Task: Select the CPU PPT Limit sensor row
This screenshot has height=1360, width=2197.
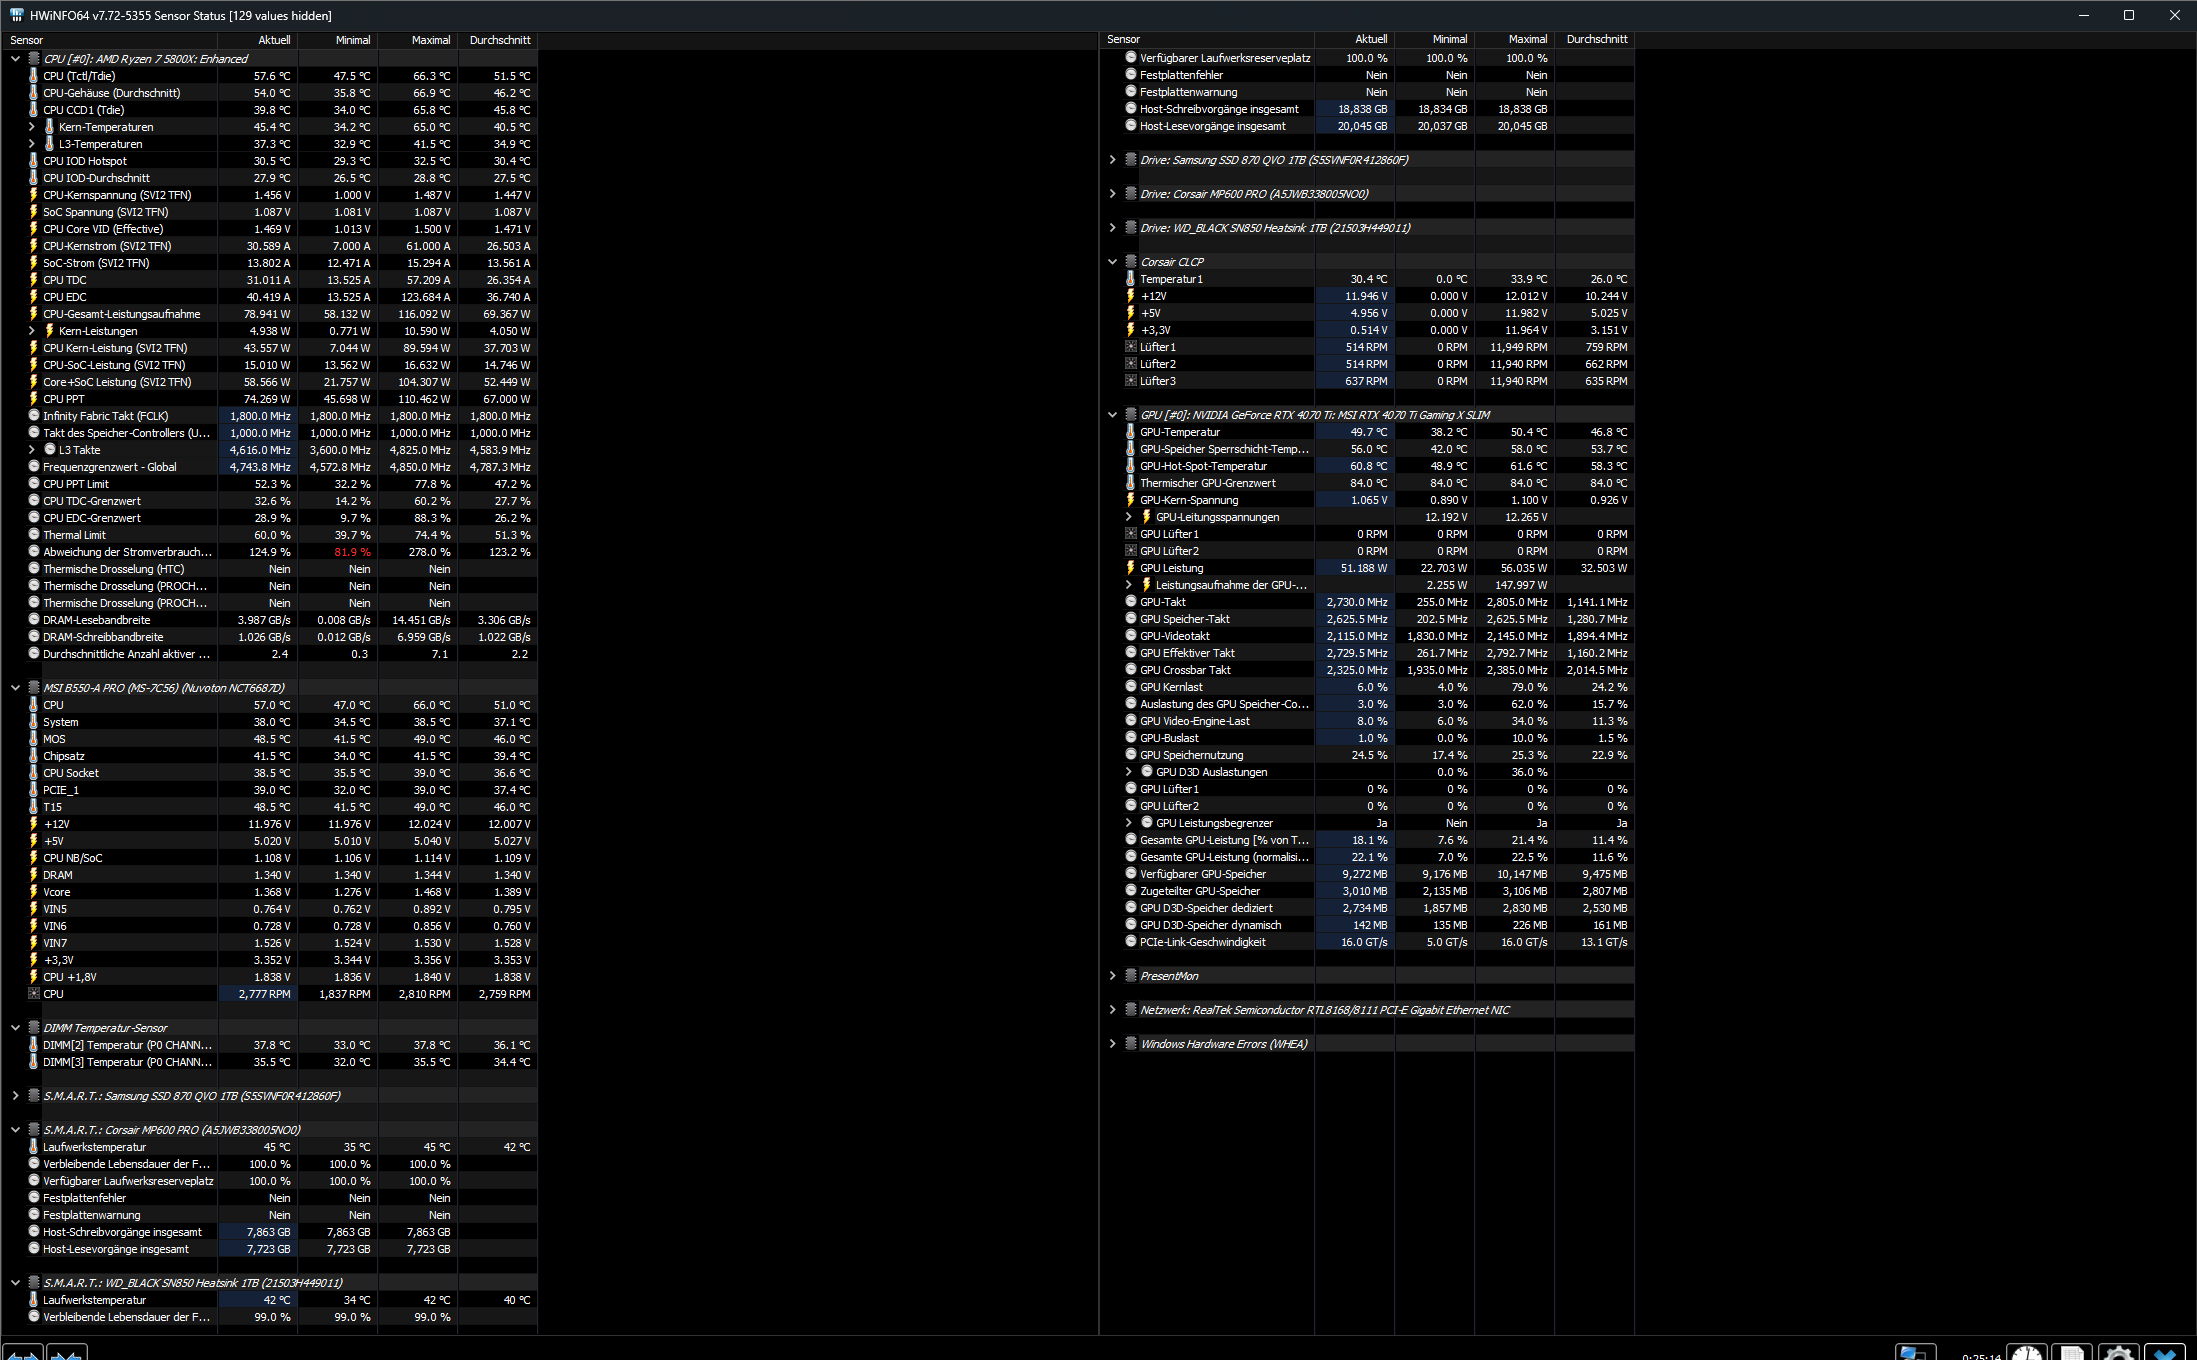Action: (76, 484)
